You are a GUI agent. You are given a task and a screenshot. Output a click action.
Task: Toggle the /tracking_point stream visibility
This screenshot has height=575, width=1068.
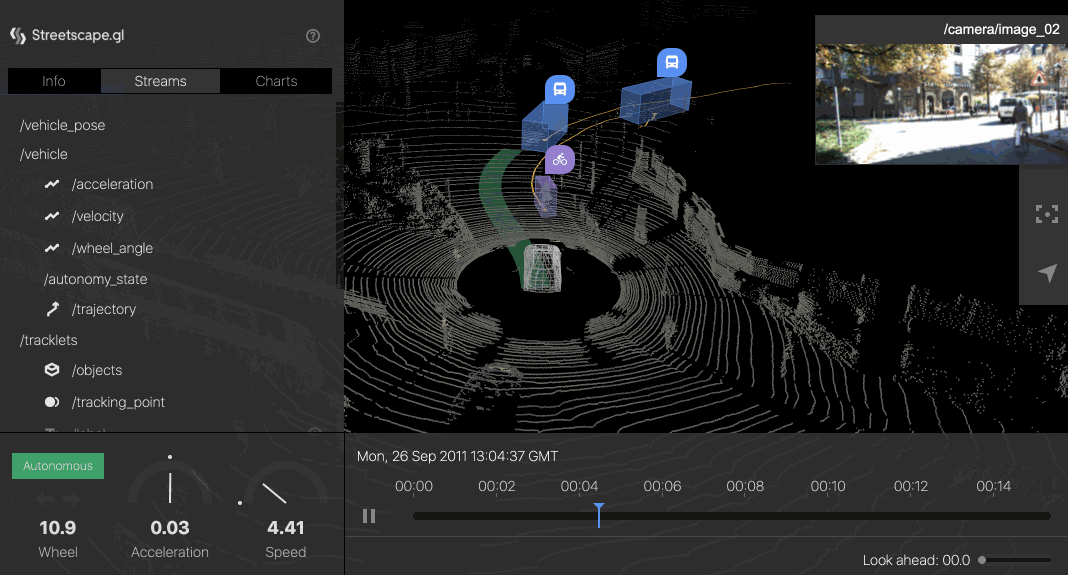[x=118, y=402]
